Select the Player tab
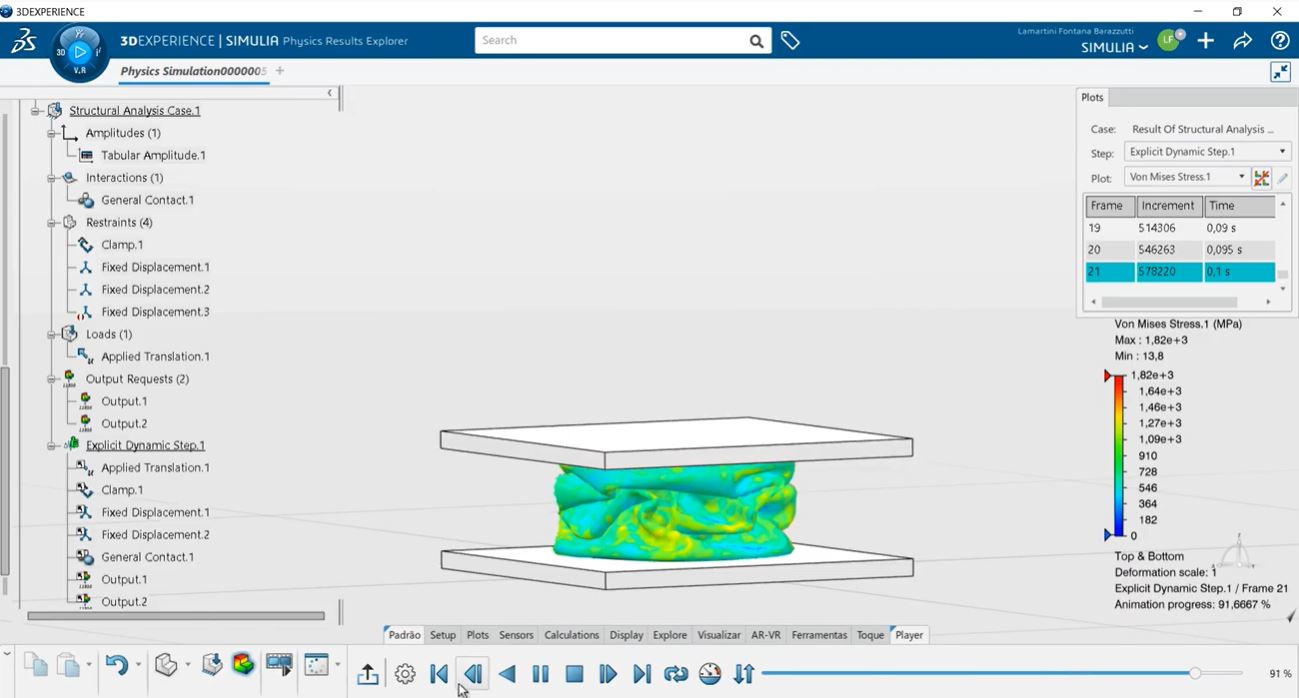This screenshot has height=698, width=1299. pos(908,635)
